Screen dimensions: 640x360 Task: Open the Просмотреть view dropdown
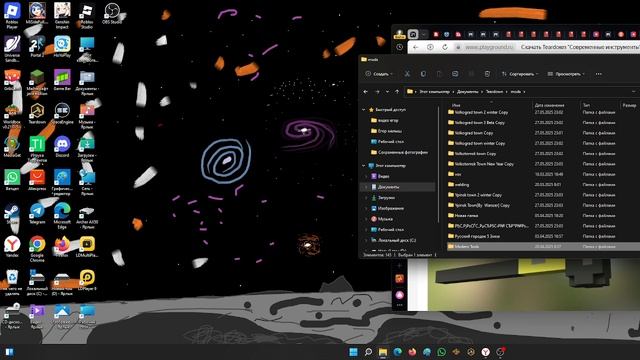[x=566, y=74]
